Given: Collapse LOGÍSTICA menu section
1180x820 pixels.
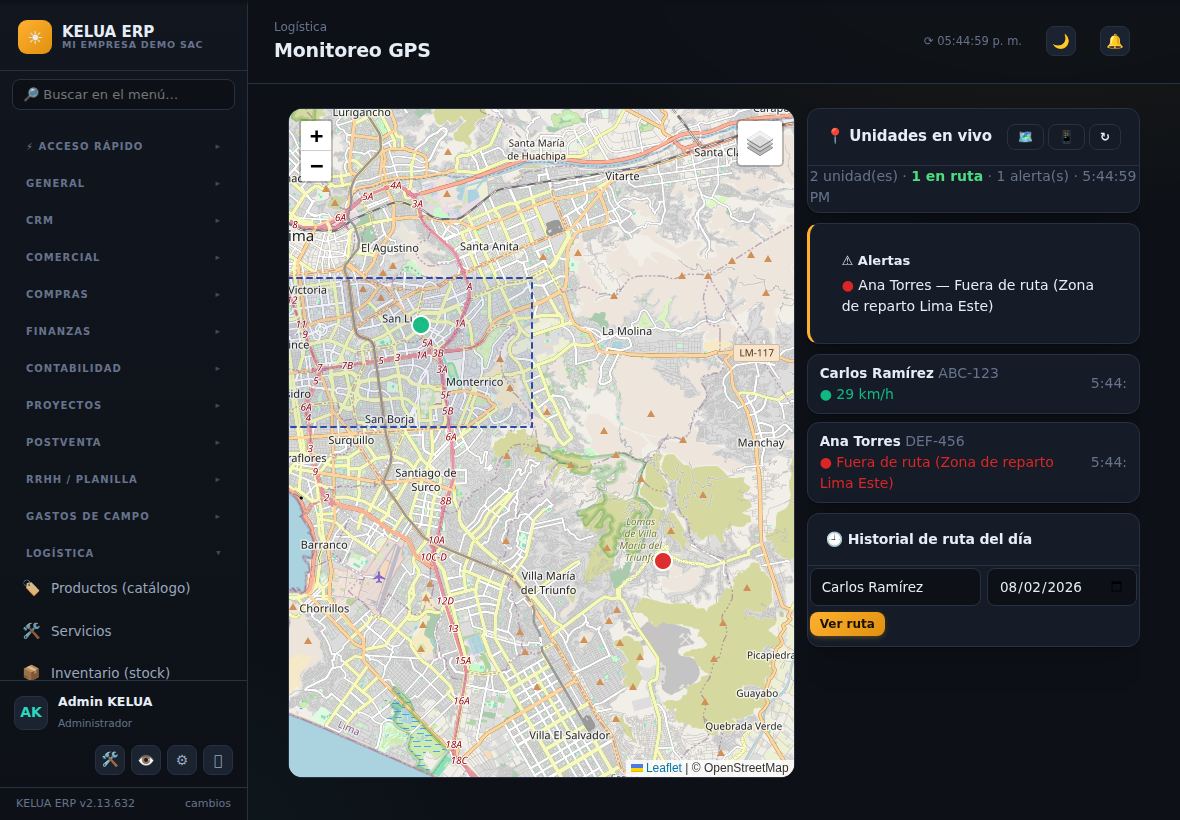Looking at the screenshot, I should click(x=123, y=553).
